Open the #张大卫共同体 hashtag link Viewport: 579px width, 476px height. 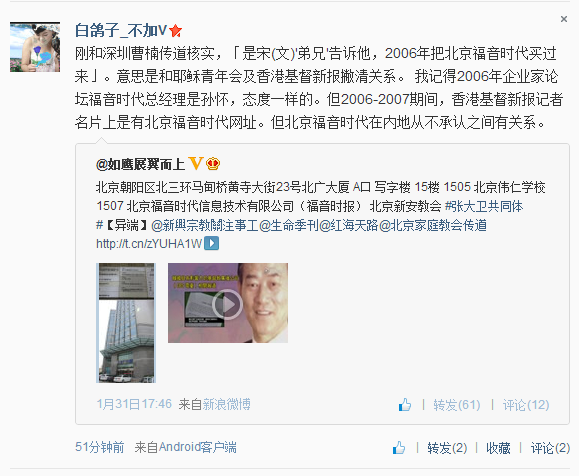tap(484, 206)
